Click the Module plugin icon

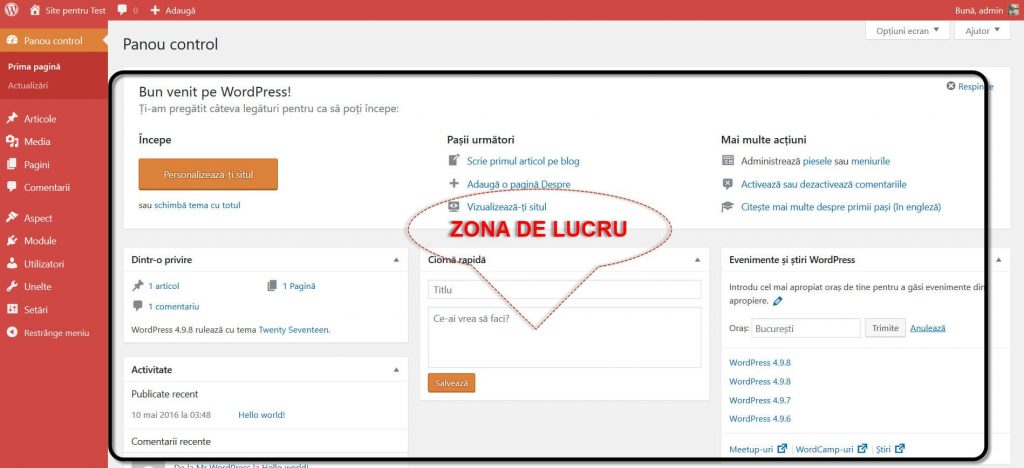[12, 240]
